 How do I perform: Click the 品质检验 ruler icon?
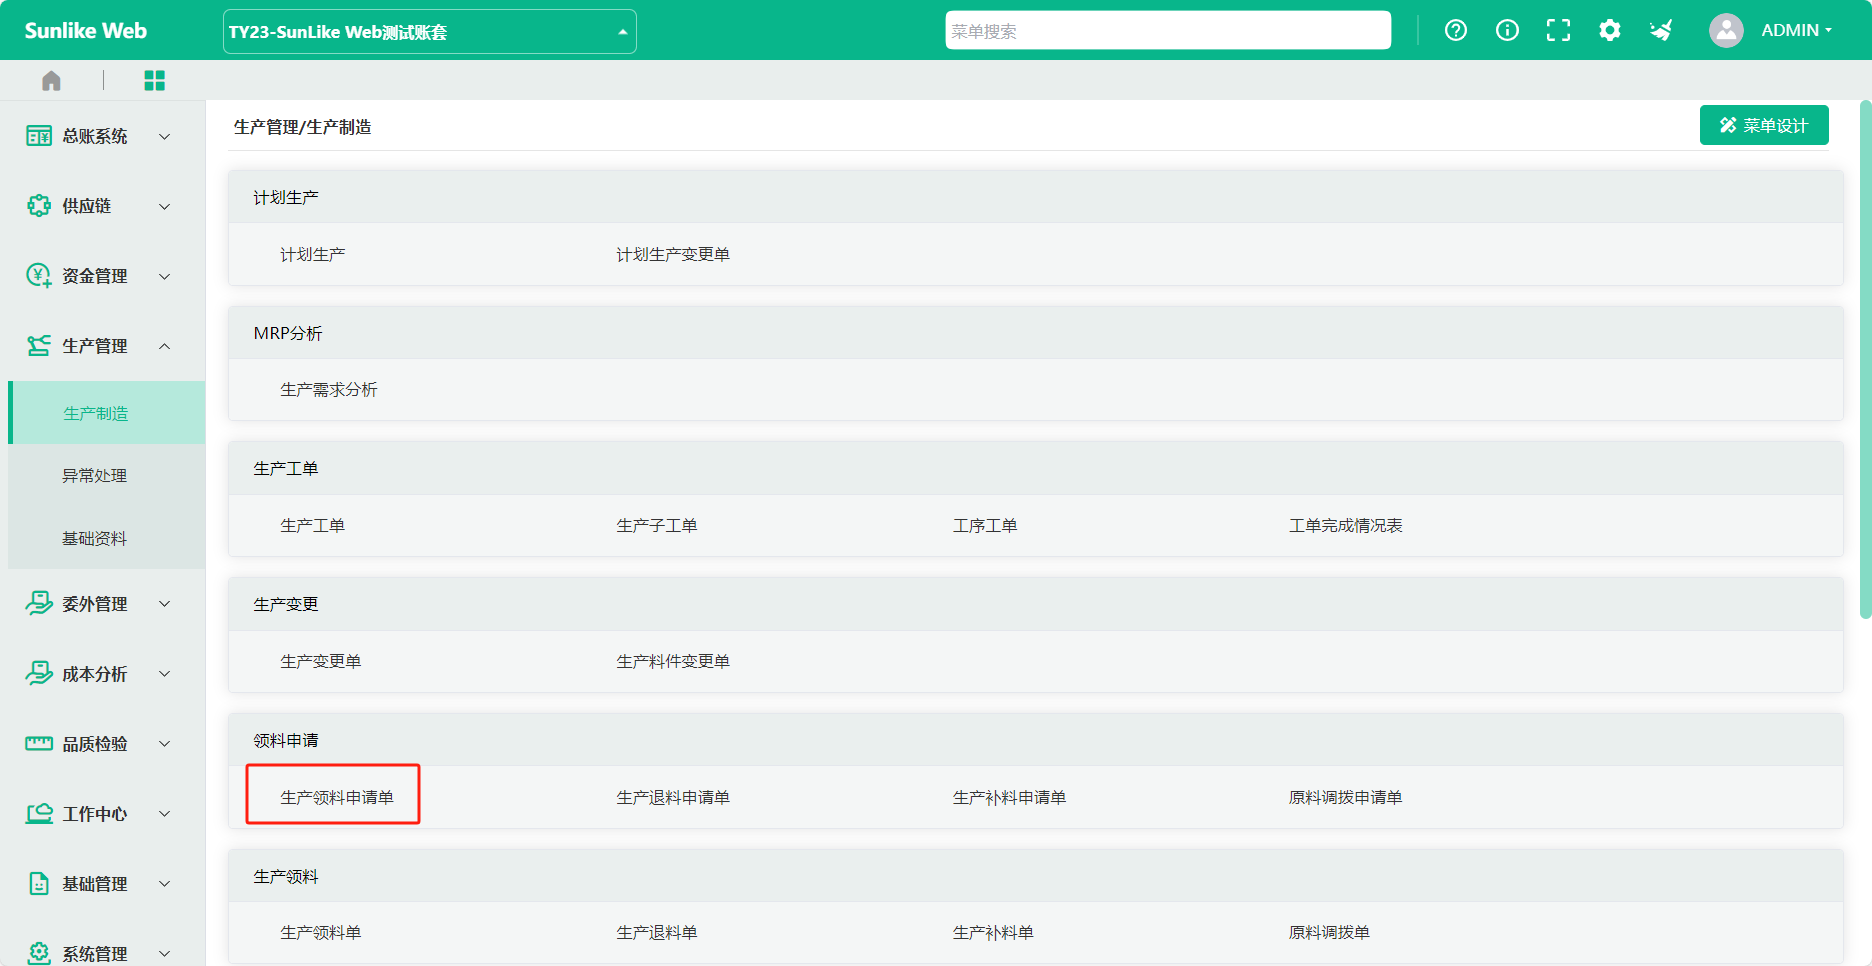[x=39, y=743]
